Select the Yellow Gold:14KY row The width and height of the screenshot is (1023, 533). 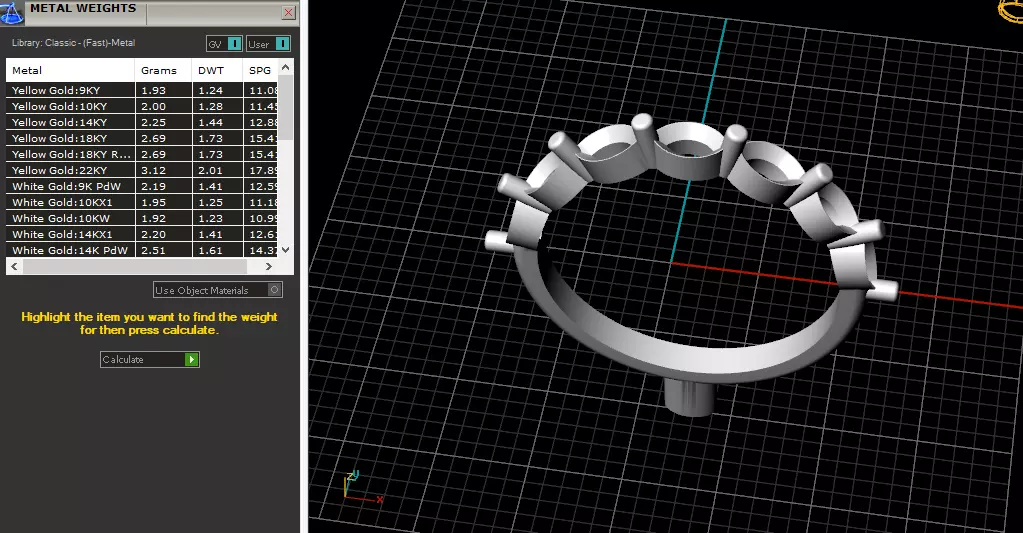142,122
